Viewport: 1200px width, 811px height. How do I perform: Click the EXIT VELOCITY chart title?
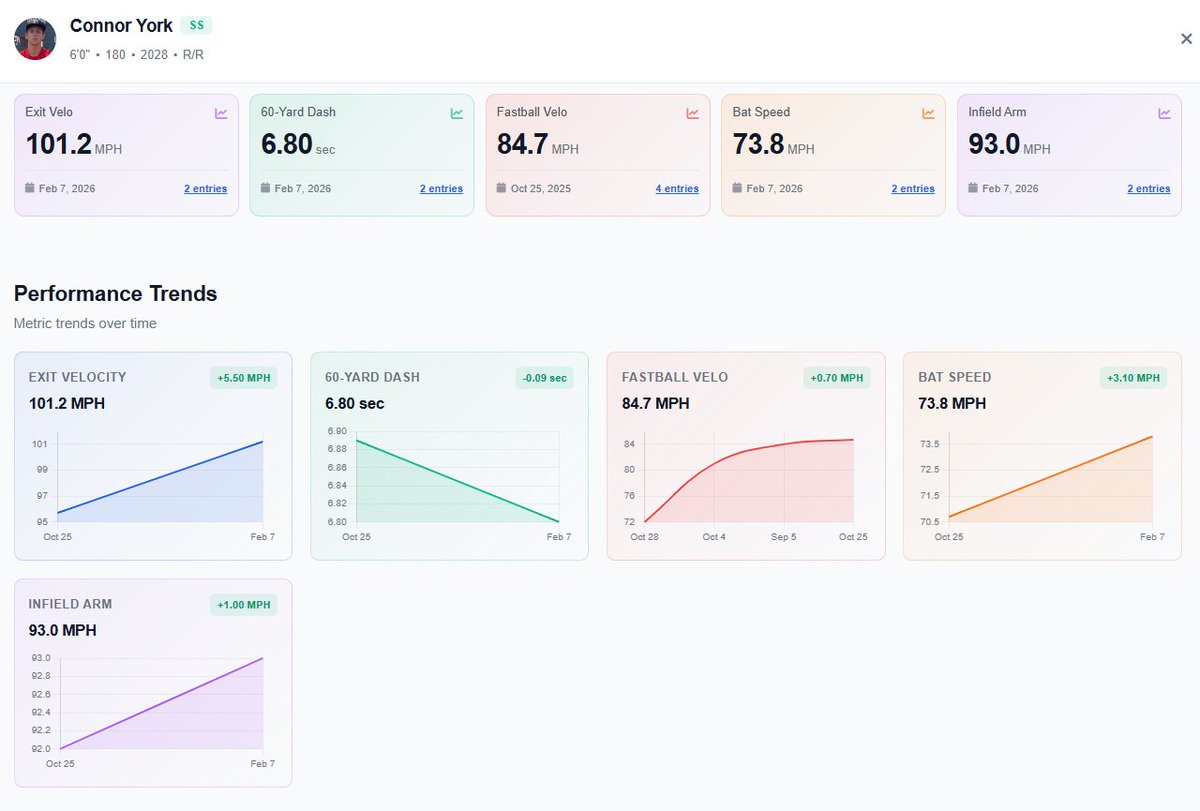point(78,378)
